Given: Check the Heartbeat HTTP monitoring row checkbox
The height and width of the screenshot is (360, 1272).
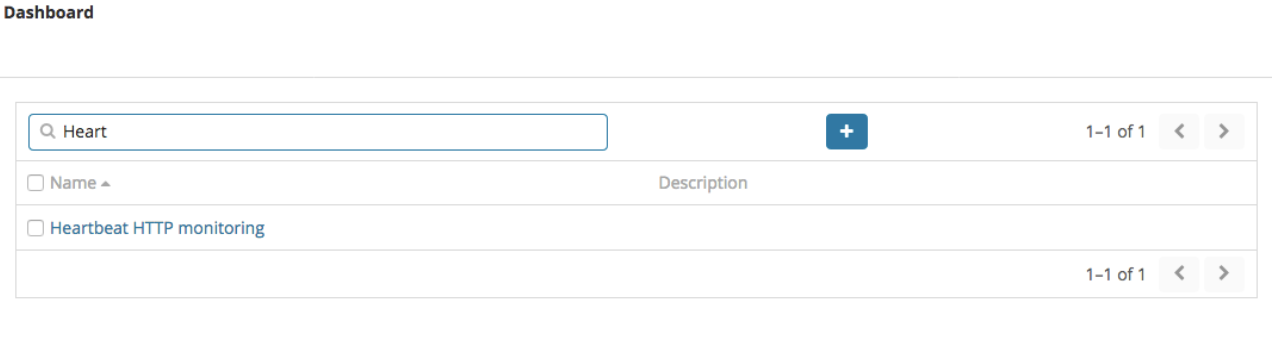Looking at the screenshot, I should coord(36,228).
